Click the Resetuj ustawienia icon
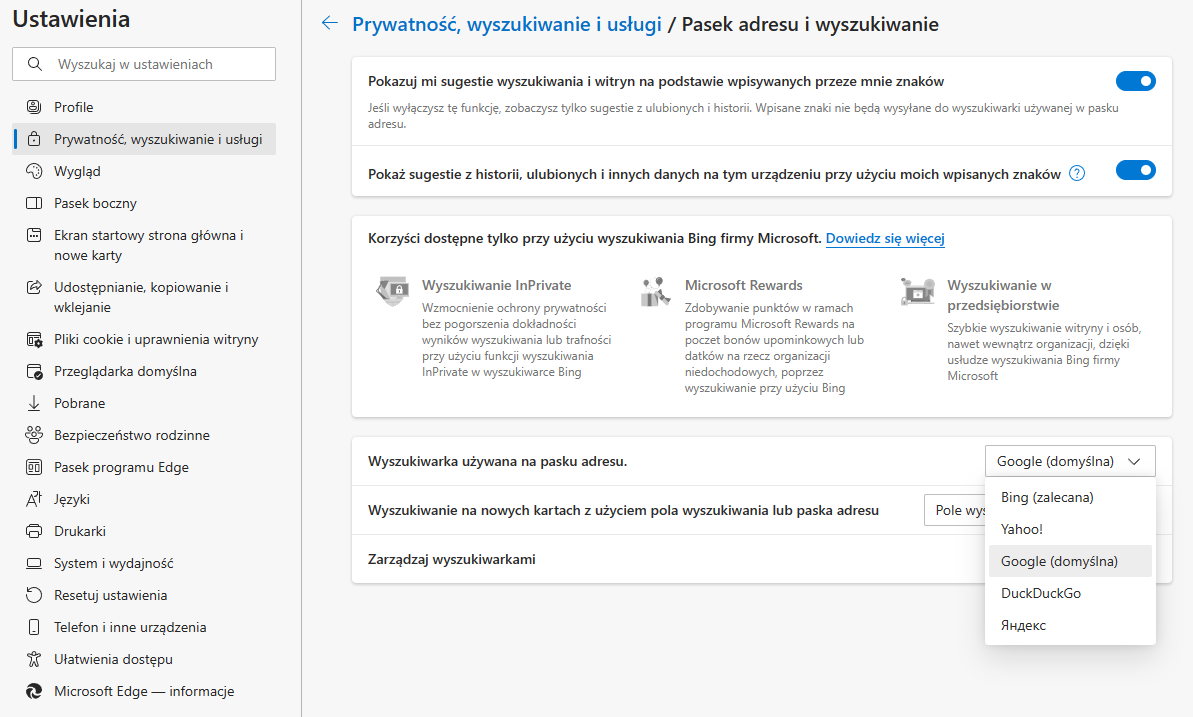 tap(35, 595)
